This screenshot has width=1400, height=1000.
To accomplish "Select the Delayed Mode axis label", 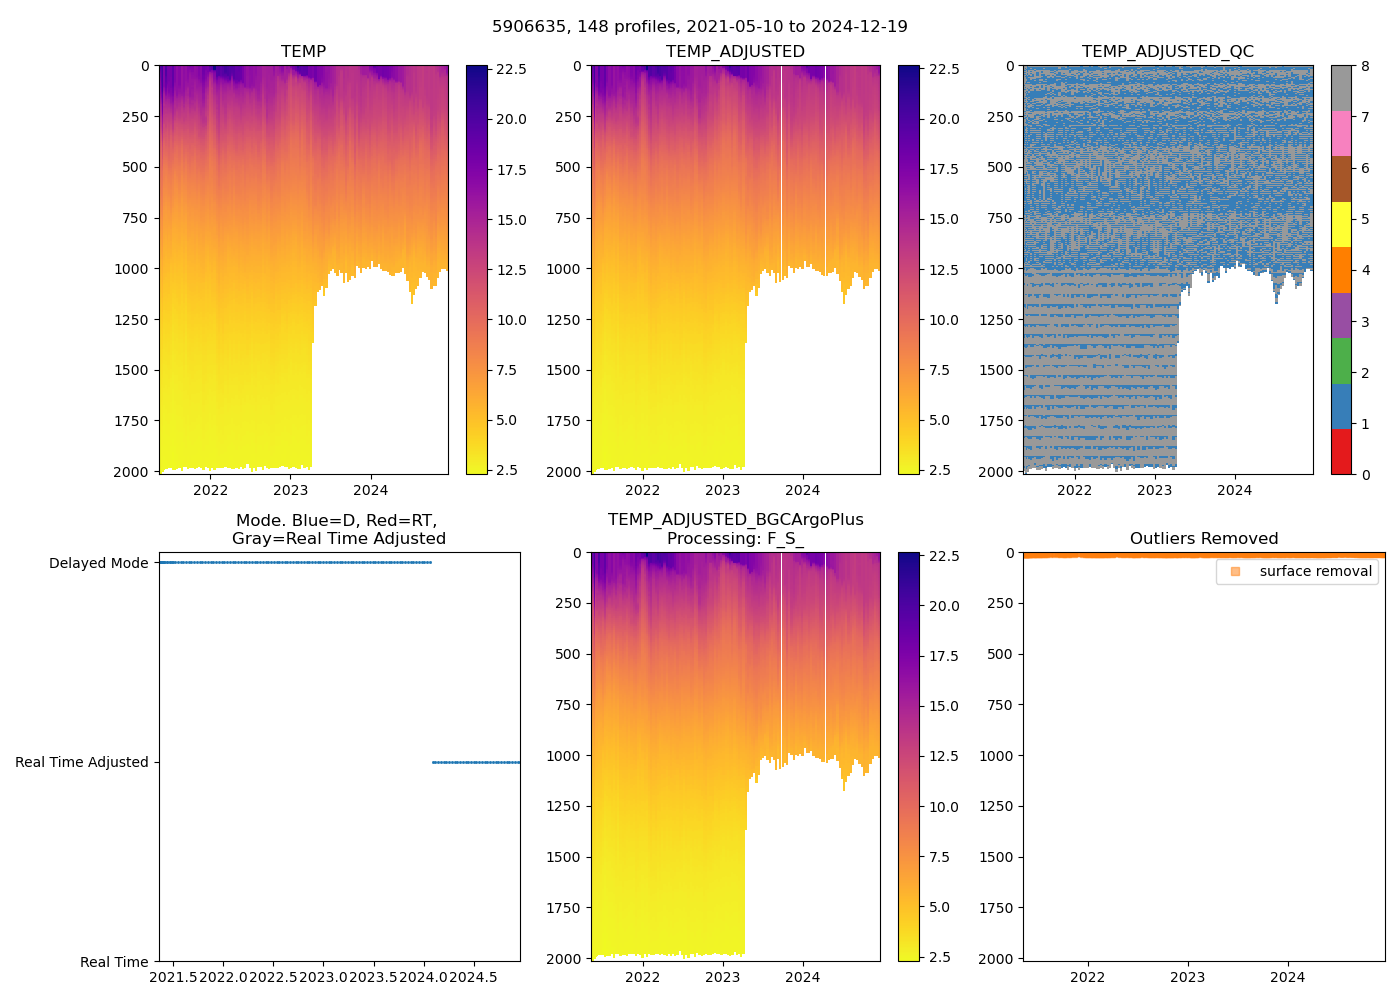I will pyautogui.click(x=98, y=563).
